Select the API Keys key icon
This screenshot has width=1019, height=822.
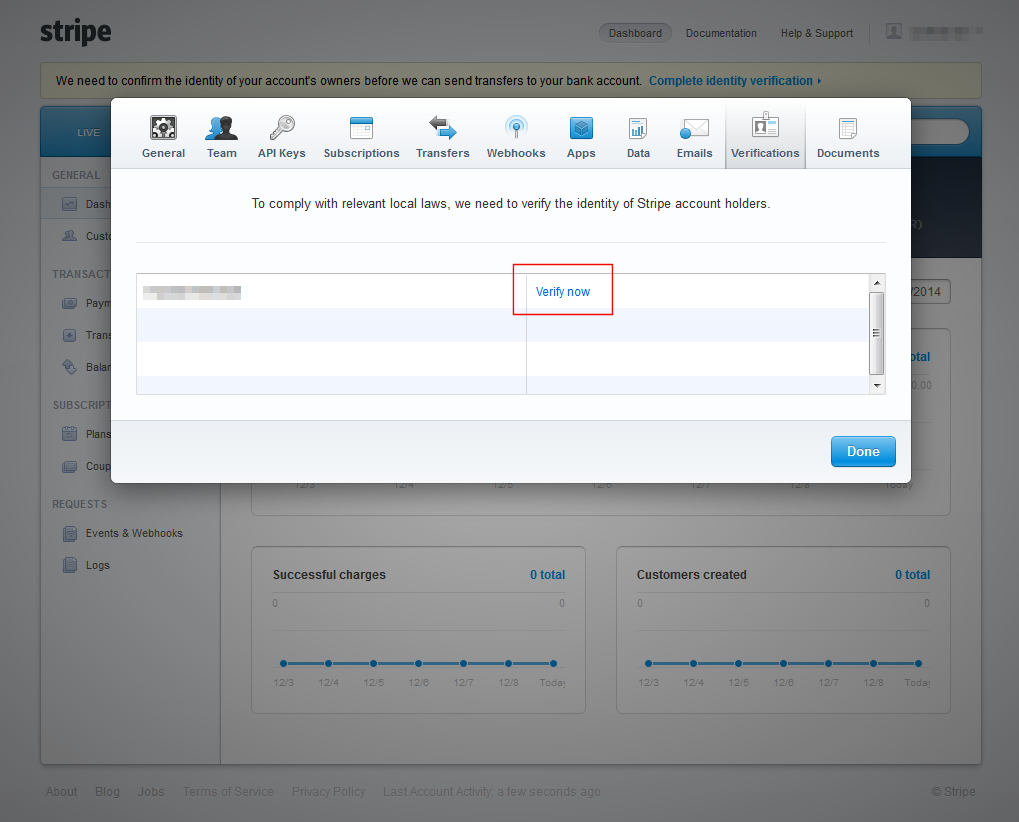coord(282,127)
